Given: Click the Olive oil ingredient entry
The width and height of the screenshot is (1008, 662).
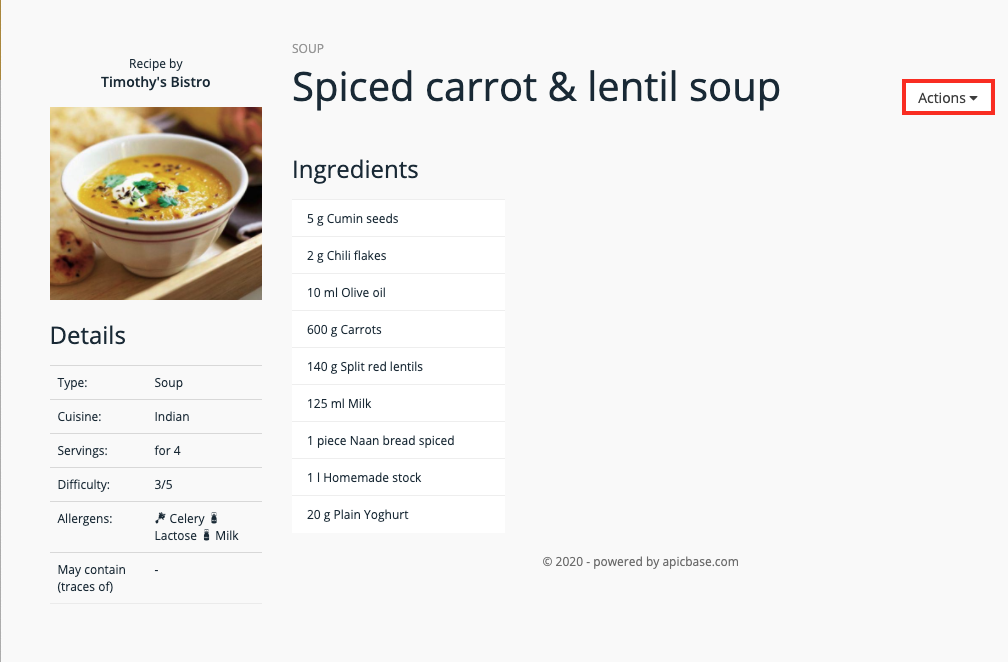Looking at the screenshot, I should 398,292.
